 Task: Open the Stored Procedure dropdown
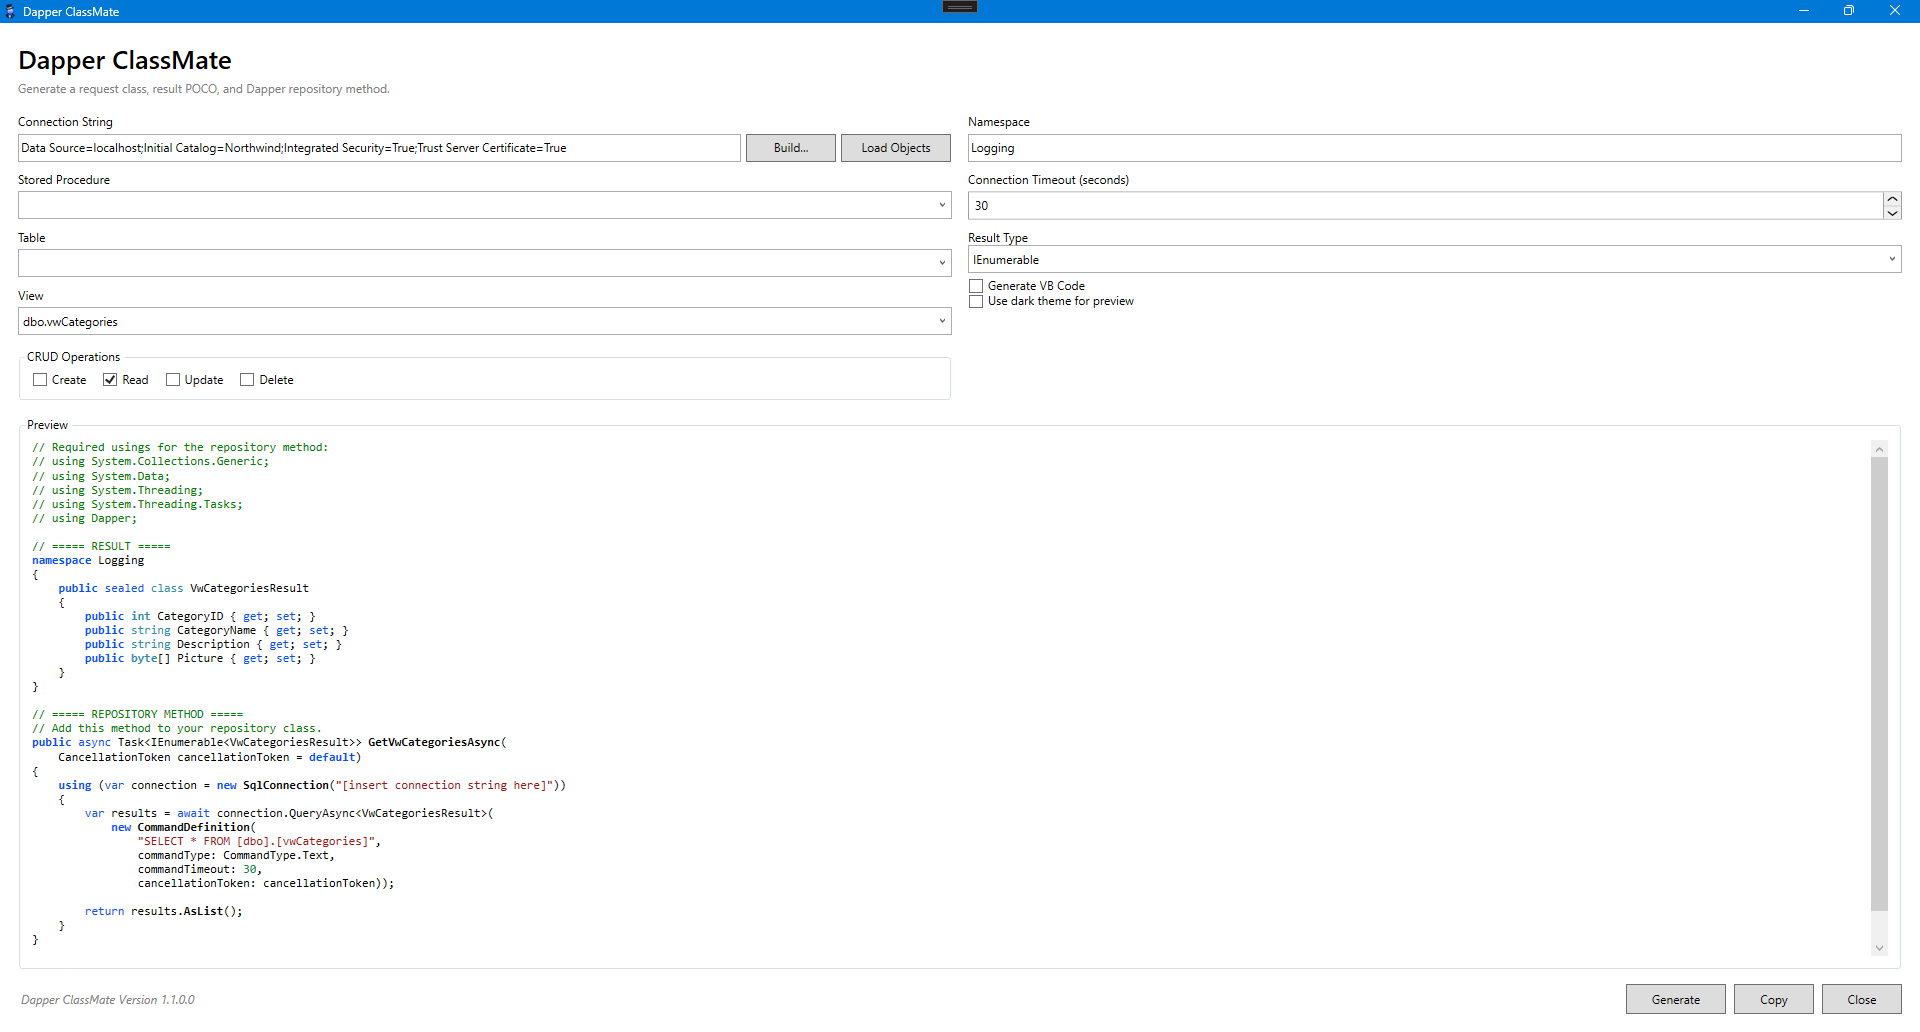[x=484, y=205]
